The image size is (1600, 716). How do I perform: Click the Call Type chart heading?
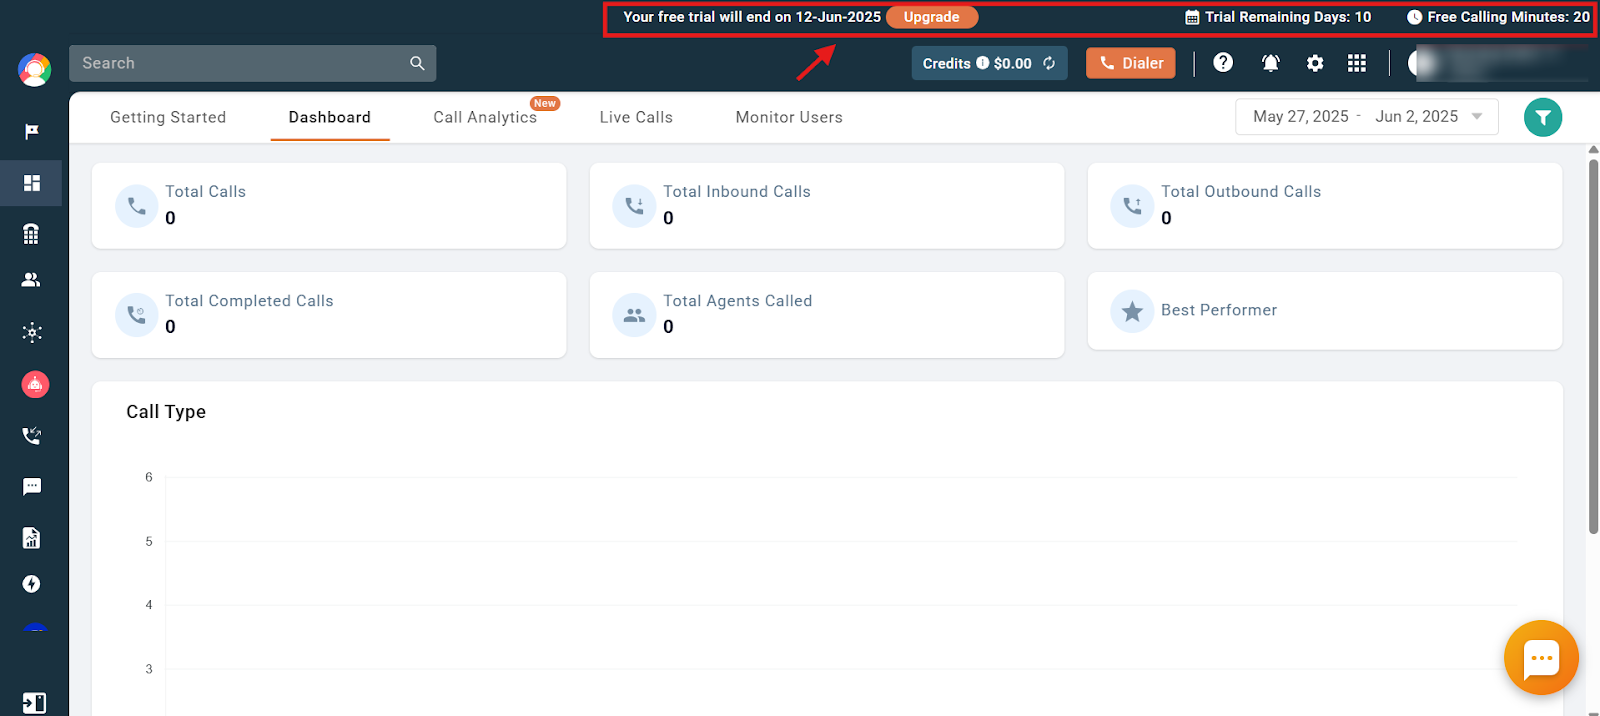click(x=166, y=412)
